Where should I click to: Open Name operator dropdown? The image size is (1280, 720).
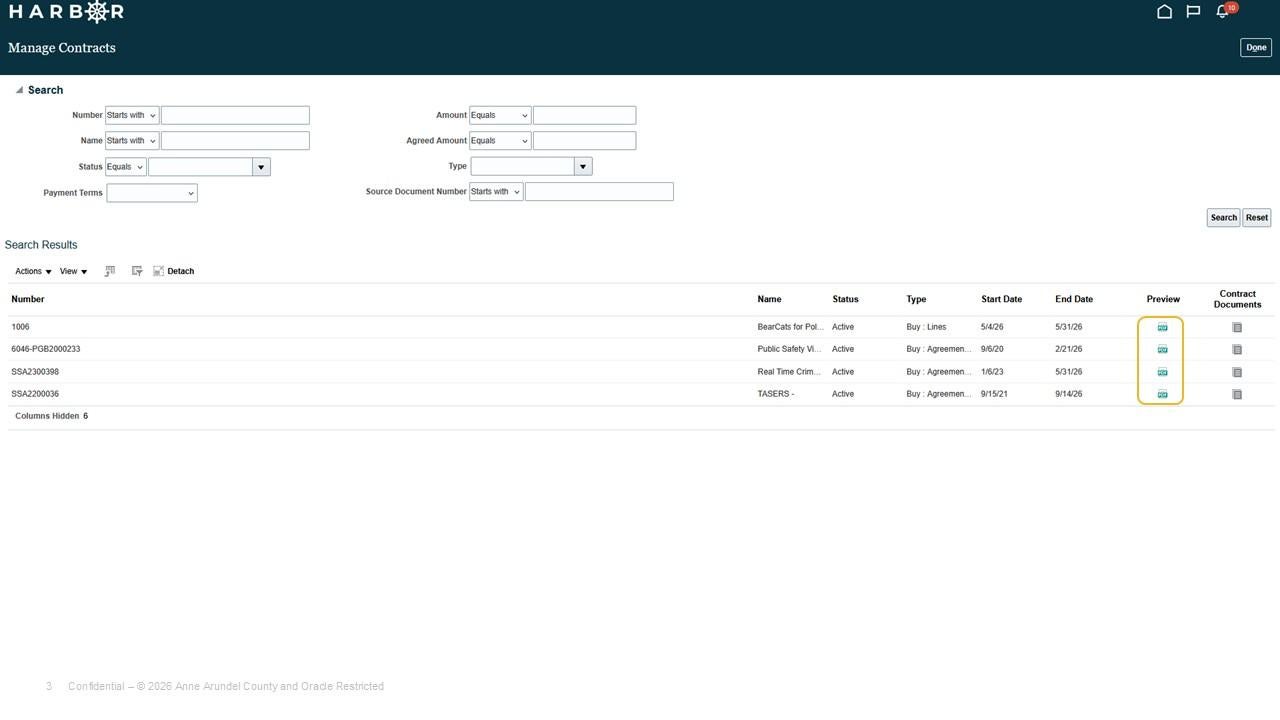[132, 141]
